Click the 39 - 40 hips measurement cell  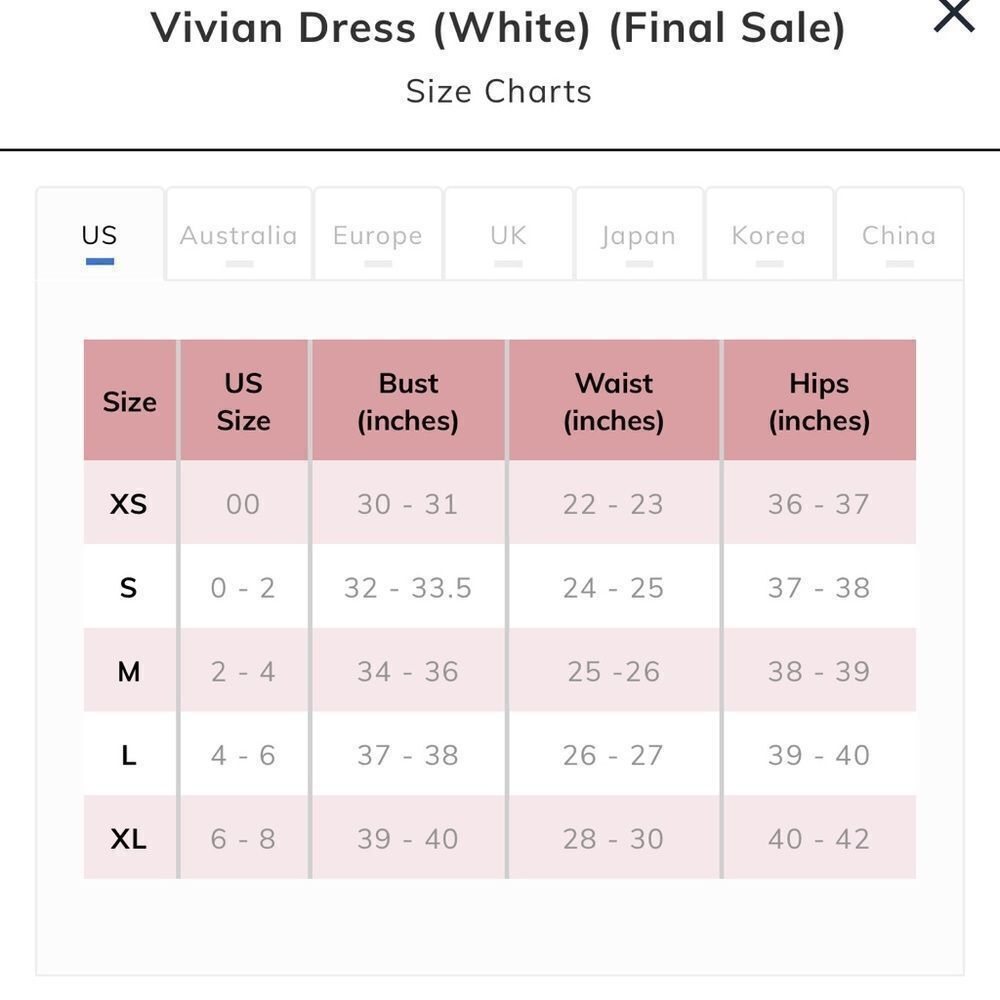[819, 755]
